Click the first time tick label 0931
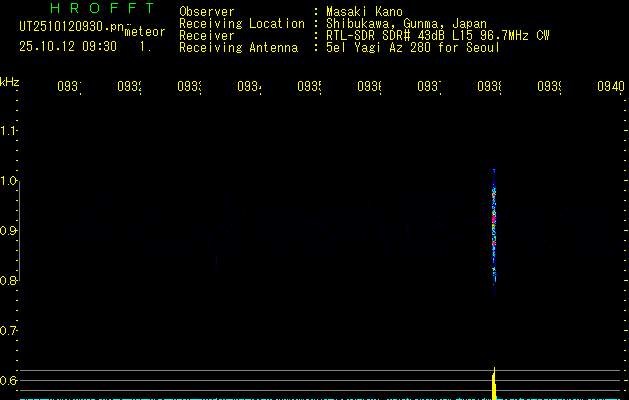 [x=69, y=86]
